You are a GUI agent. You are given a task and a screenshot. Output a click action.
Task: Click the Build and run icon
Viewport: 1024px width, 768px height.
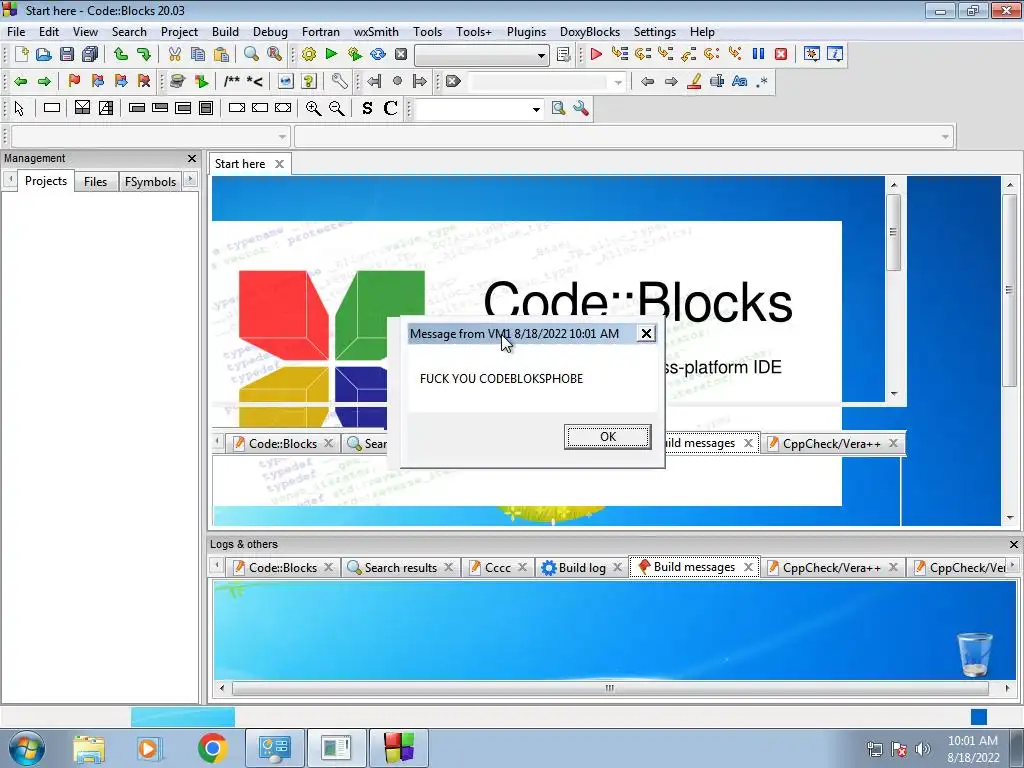point(355,54)
